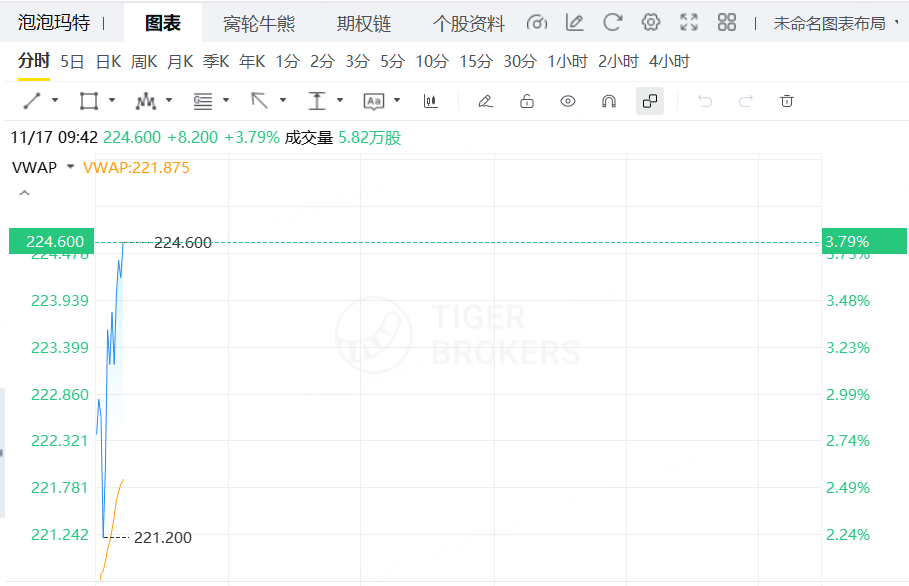Refresh the chart with the reload icon
Viewport: 909px width, 586px height.
613,23
